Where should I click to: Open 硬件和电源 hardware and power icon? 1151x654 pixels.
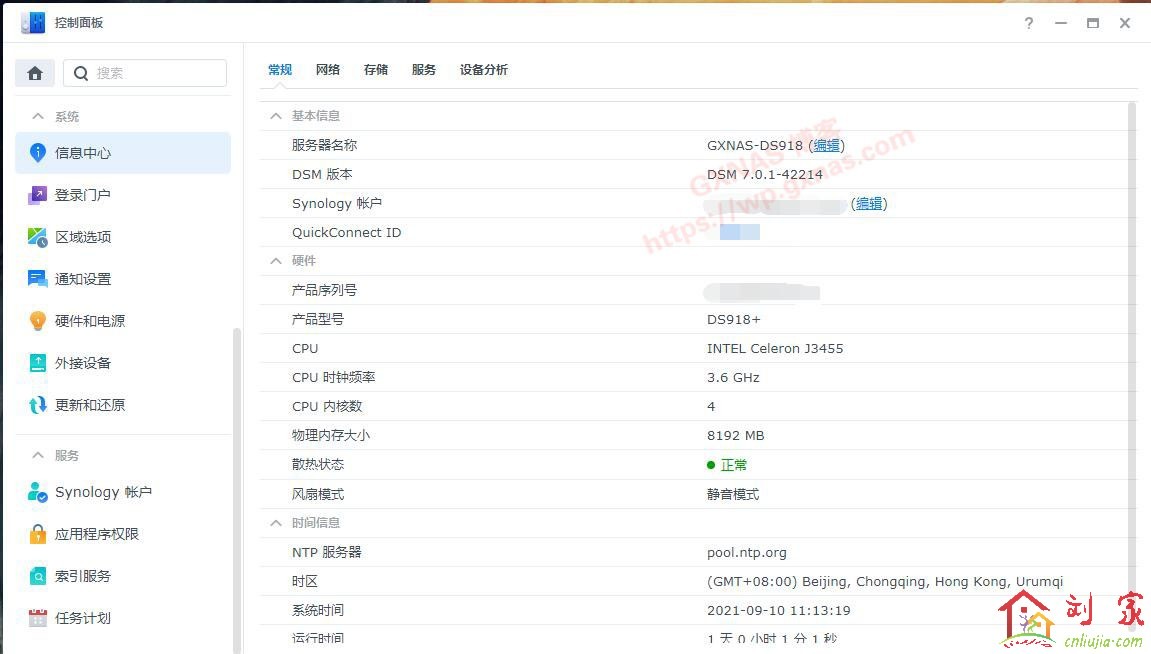(x=38, y=321)
